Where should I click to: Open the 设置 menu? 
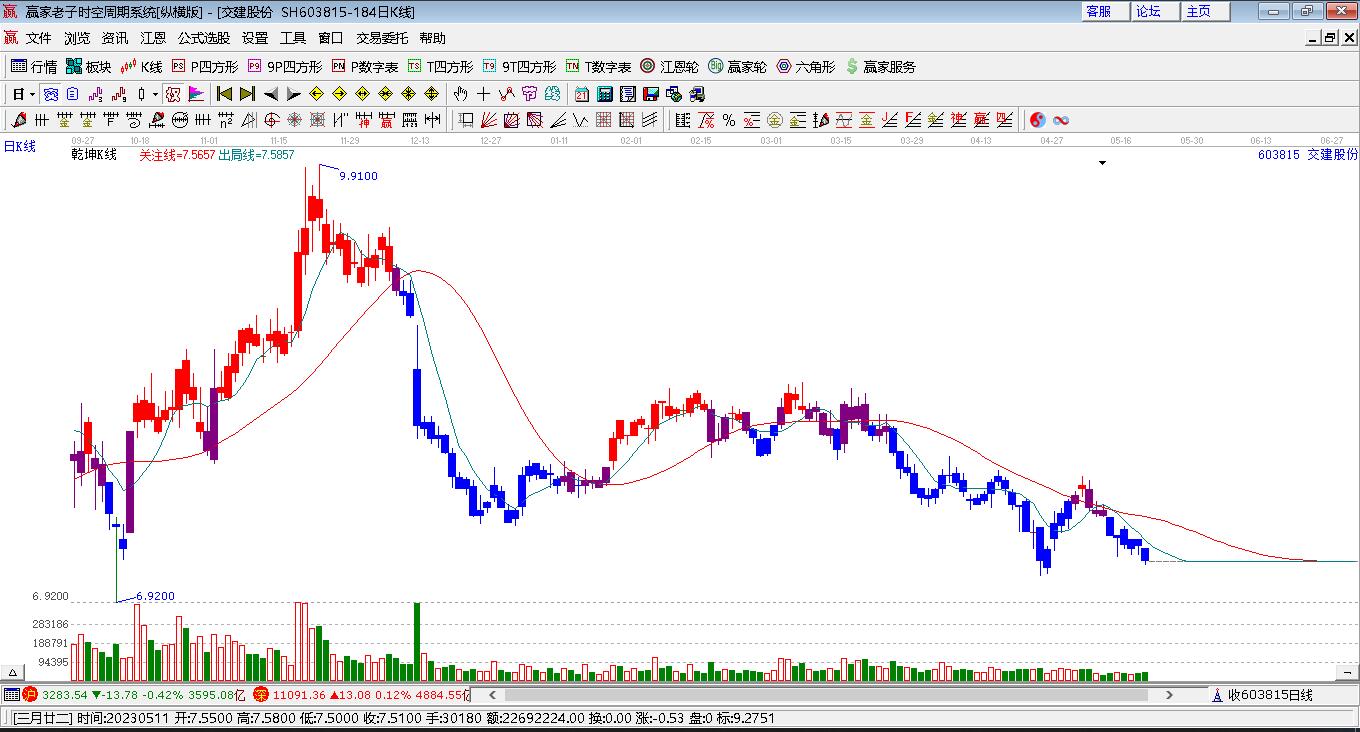point(255,38)
